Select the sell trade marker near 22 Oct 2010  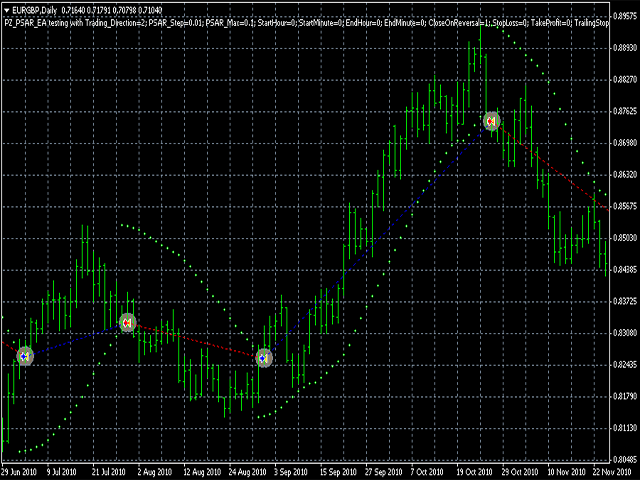[491, 121]
